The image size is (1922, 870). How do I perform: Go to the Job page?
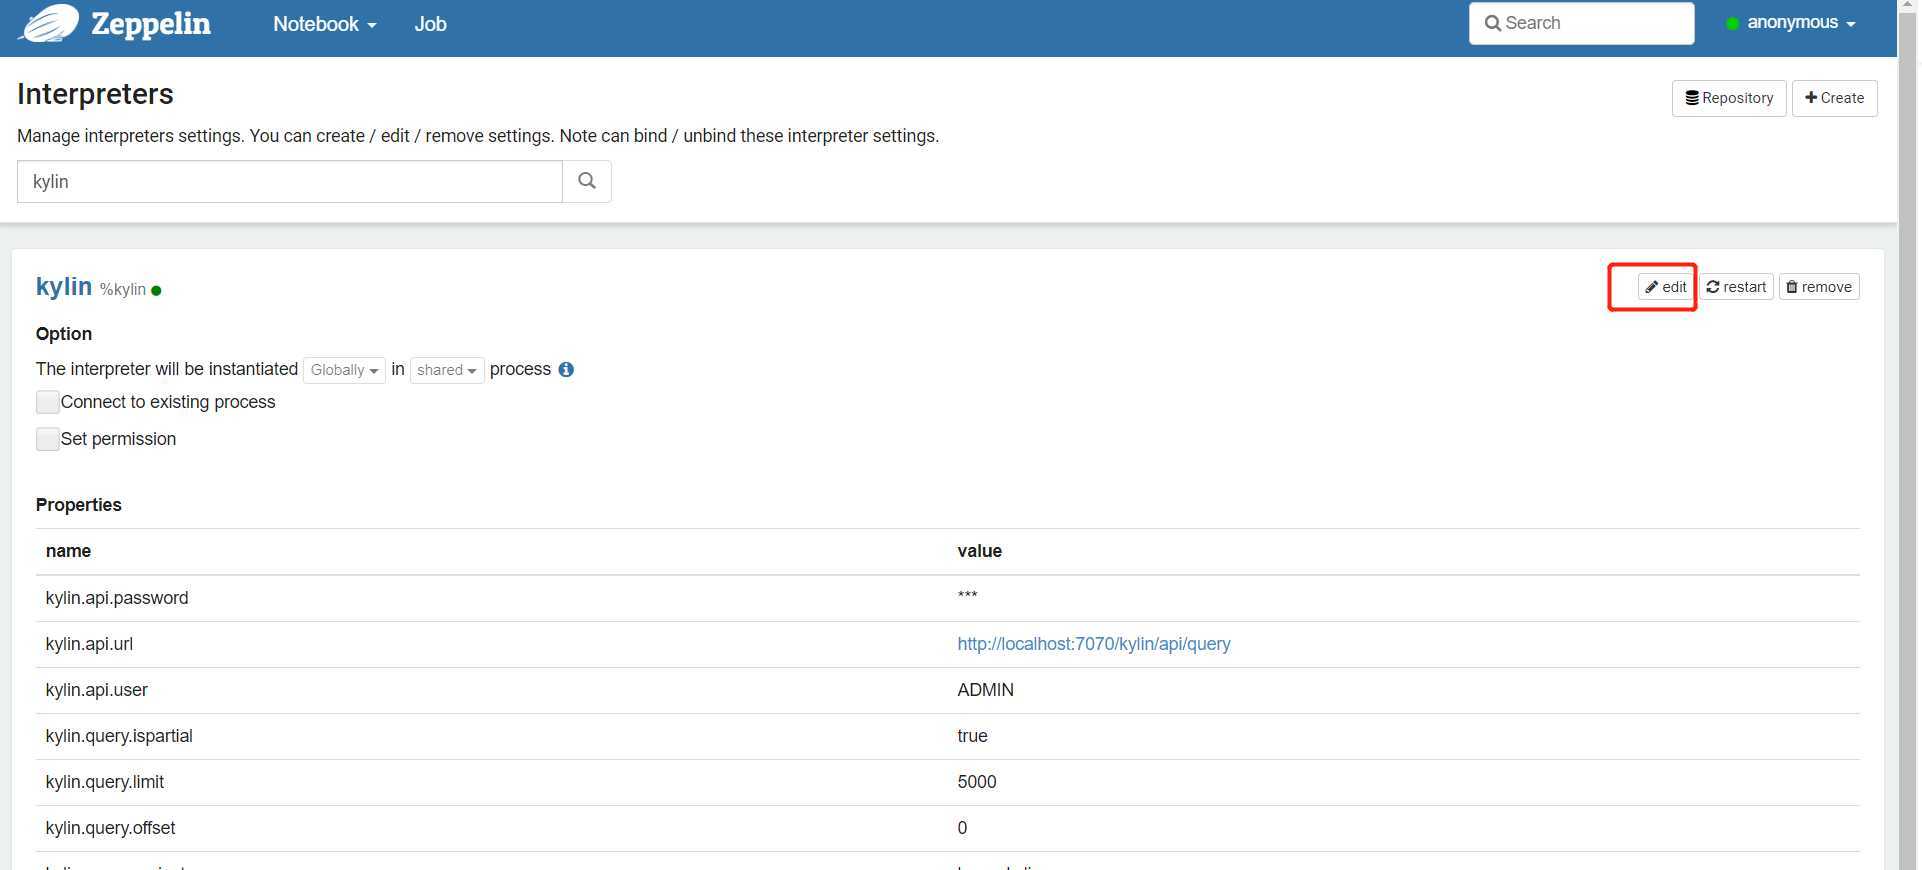(430, 24)
